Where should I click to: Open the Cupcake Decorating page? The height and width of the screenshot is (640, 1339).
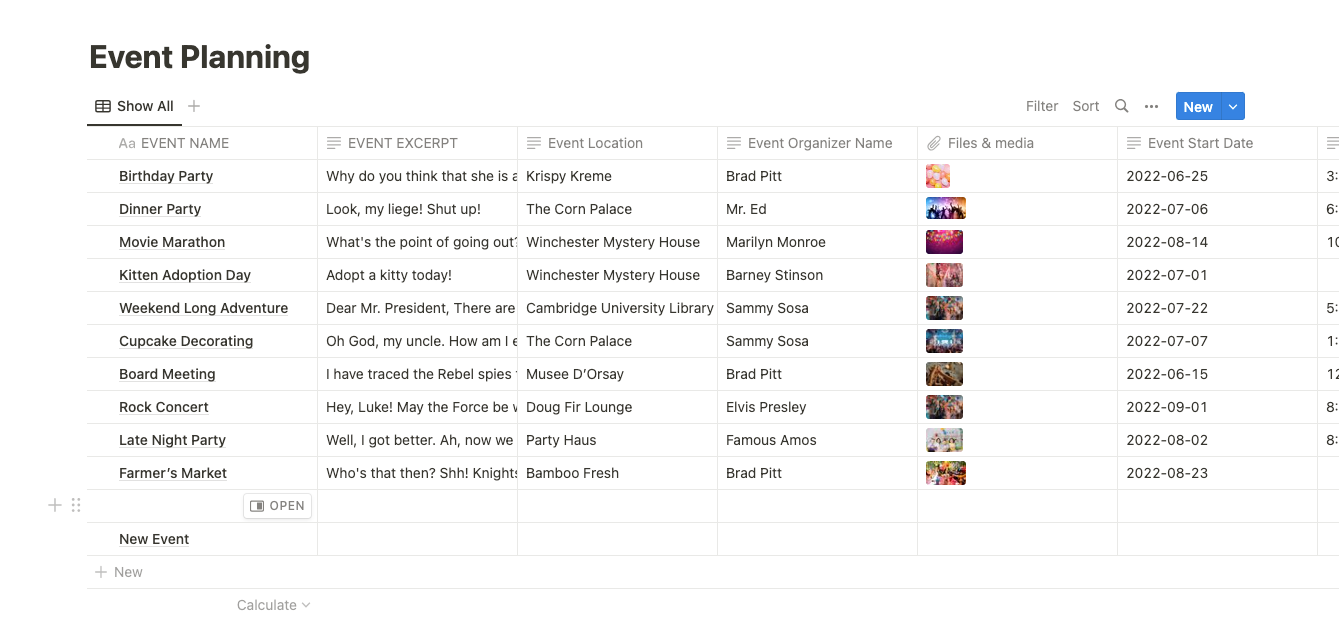(x=186, y=341)
